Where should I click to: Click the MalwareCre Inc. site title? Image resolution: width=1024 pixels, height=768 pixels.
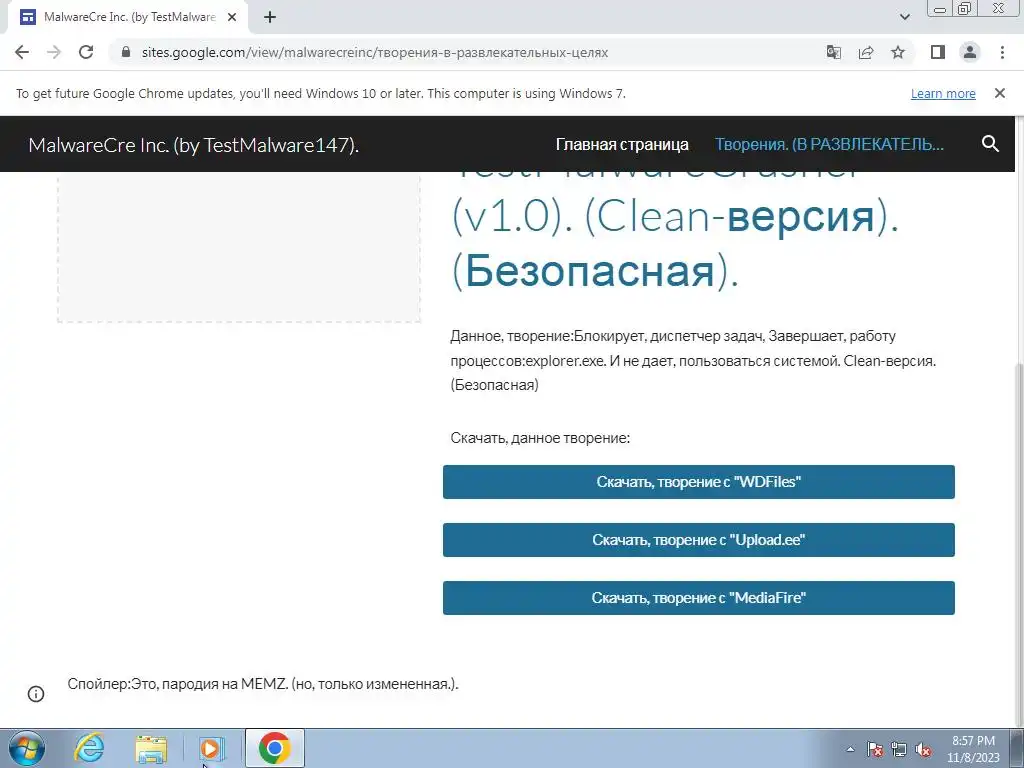coord(193,144)
